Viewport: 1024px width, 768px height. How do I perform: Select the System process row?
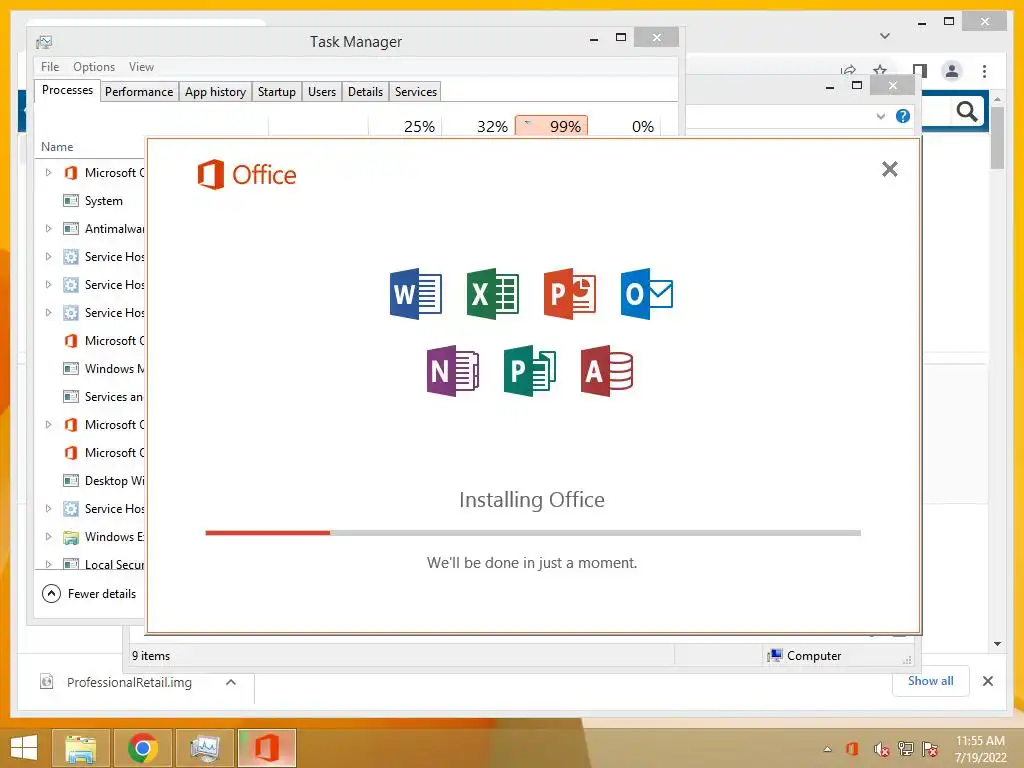[90, 200]
